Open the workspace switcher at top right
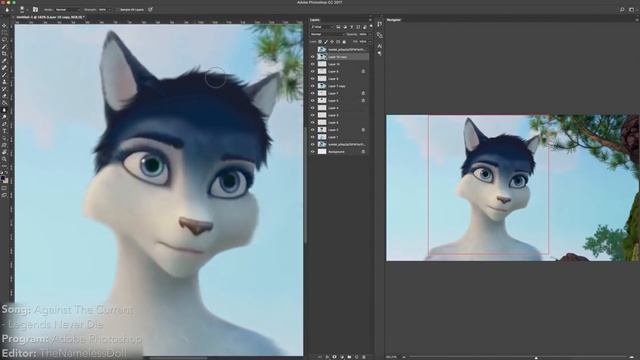The width and height of the screenshot is (640, 360). point(632,9)
